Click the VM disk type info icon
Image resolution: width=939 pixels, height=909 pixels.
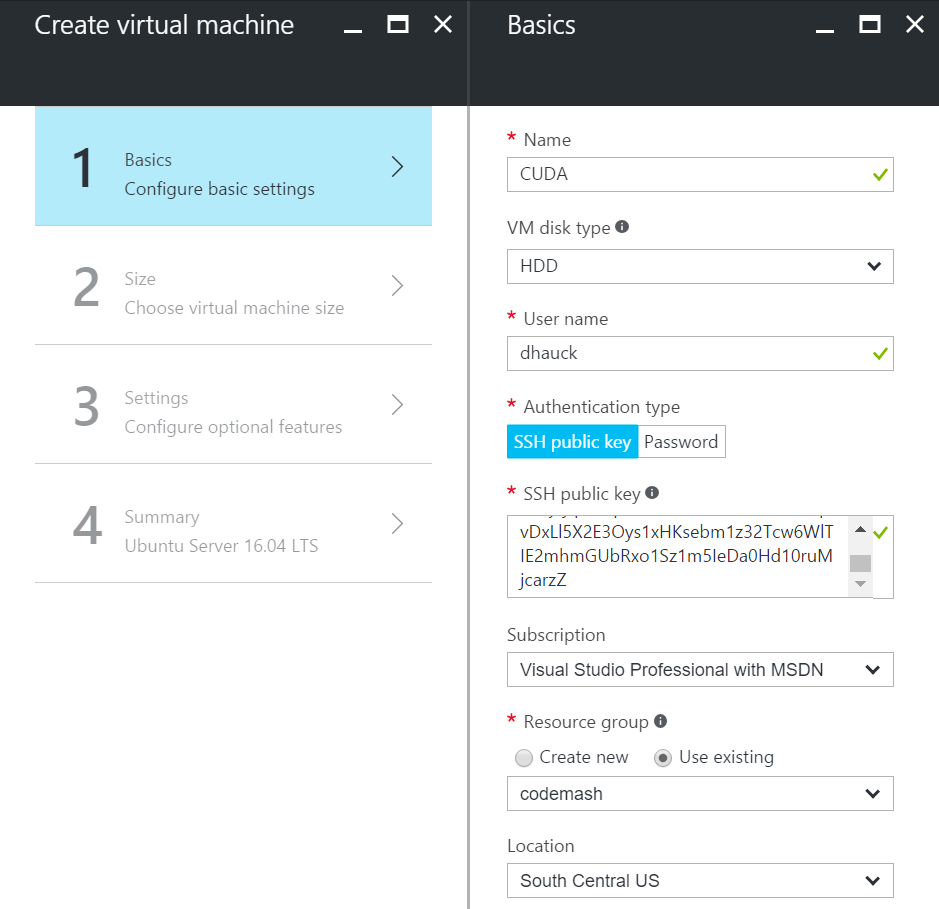tap(622, 226)
